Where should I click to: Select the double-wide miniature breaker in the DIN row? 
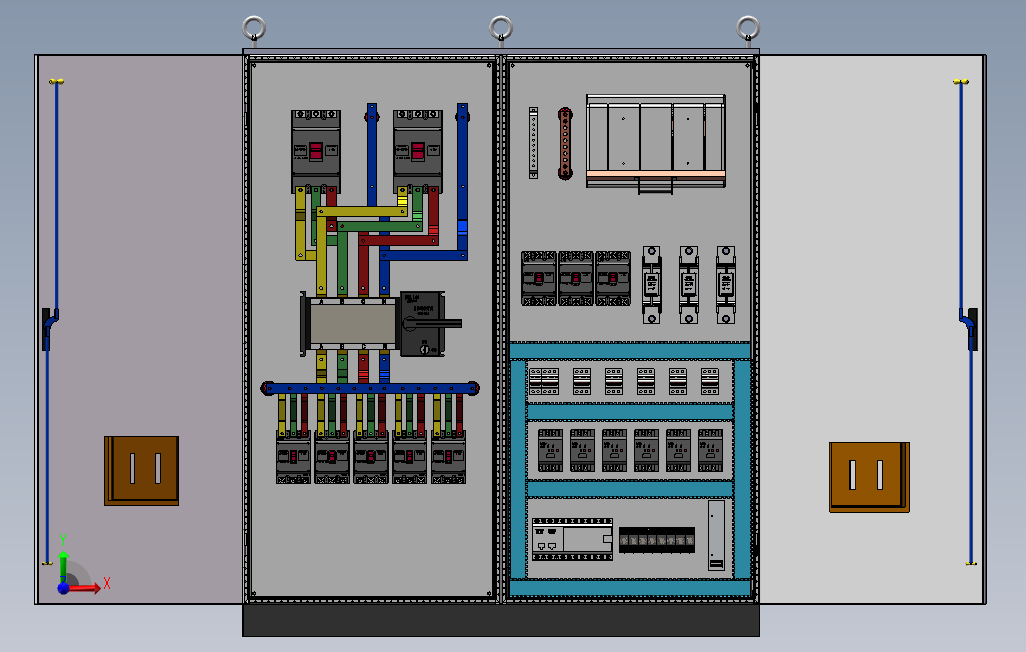(x=544, y=381)
